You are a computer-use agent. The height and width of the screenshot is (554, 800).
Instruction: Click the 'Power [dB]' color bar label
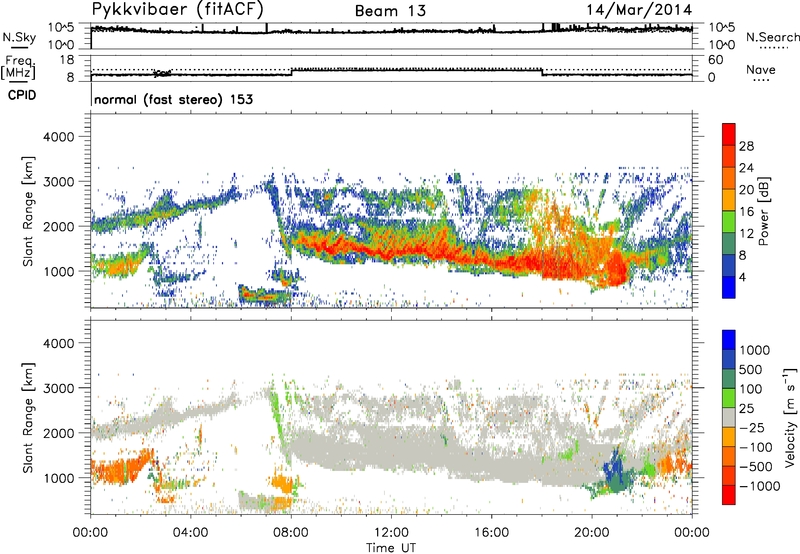763,211
